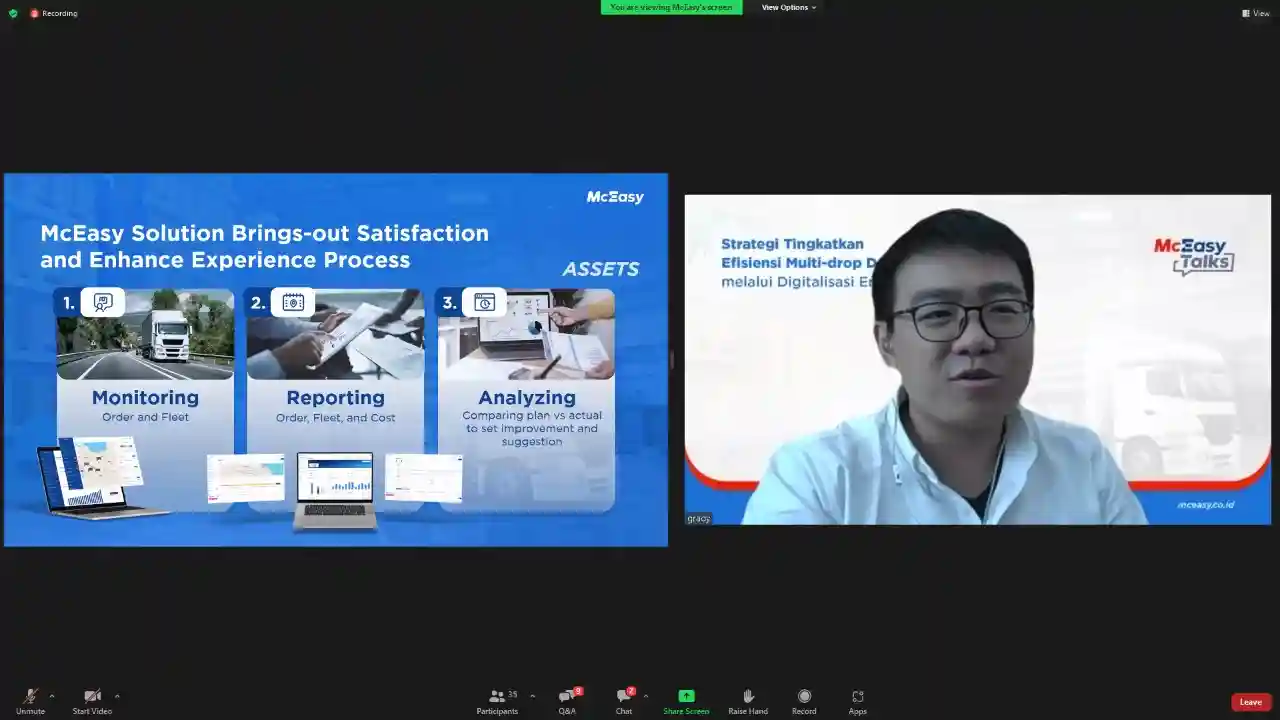Raise Hand in the meeting
This screenshot has height=720, width=1280.
point(748,701)
